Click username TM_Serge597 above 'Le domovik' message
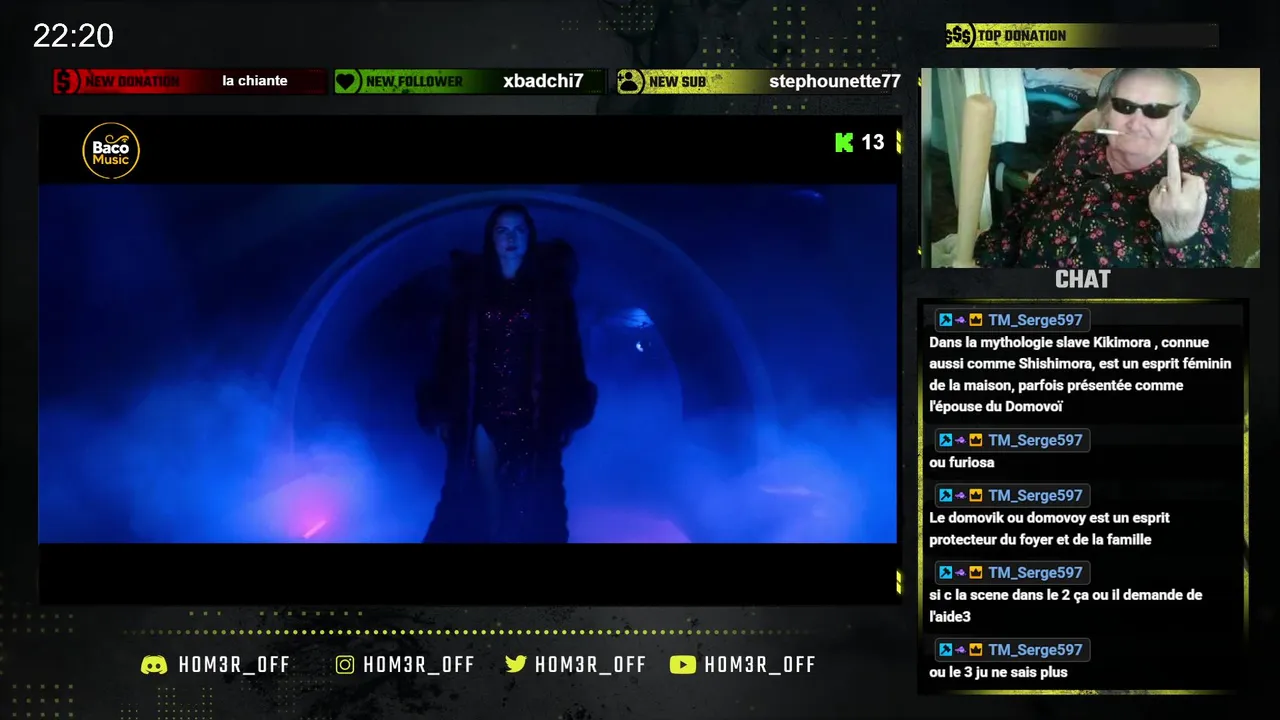1280x720 pixels. tap(1035, 495)
